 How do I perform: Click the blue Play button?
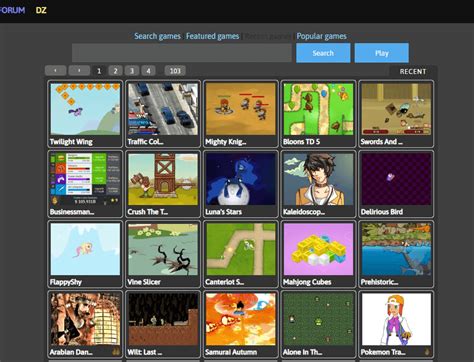point(382,53)
